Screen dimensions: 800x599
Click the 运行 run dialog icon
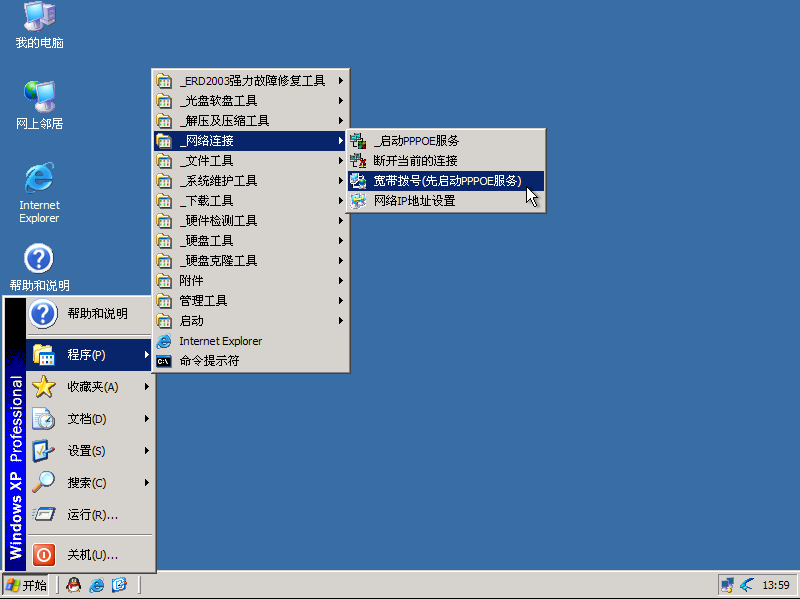click(x=44, y=514)
